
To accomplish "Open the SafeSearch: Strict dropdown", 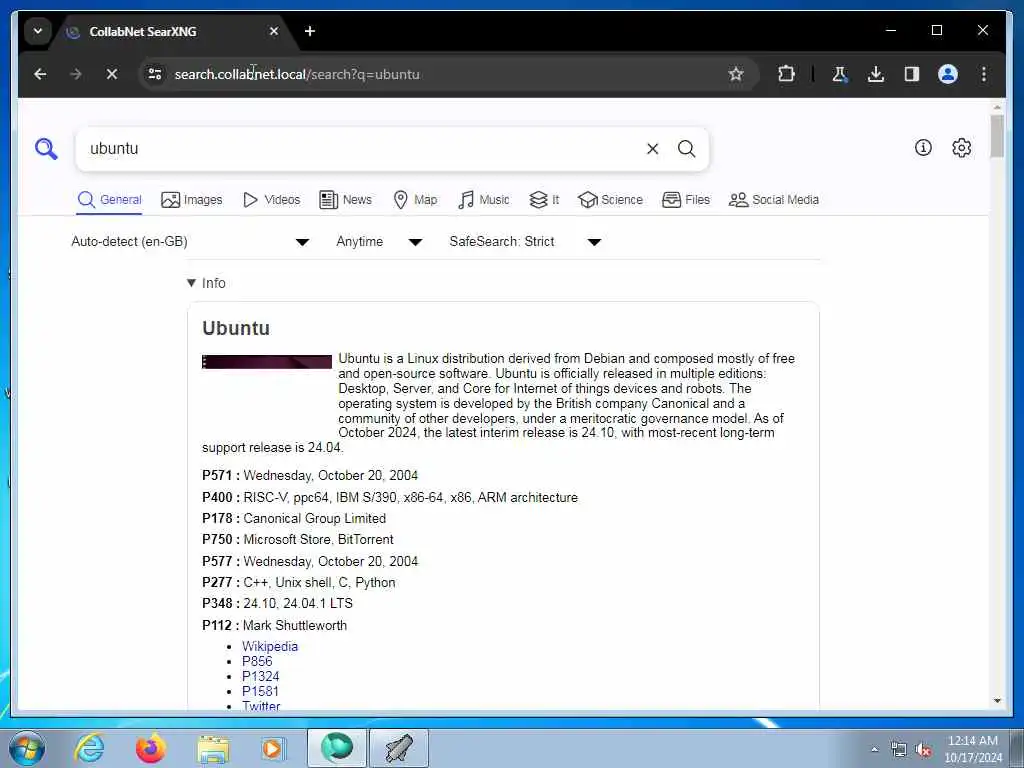I will [x=525, y=242].
